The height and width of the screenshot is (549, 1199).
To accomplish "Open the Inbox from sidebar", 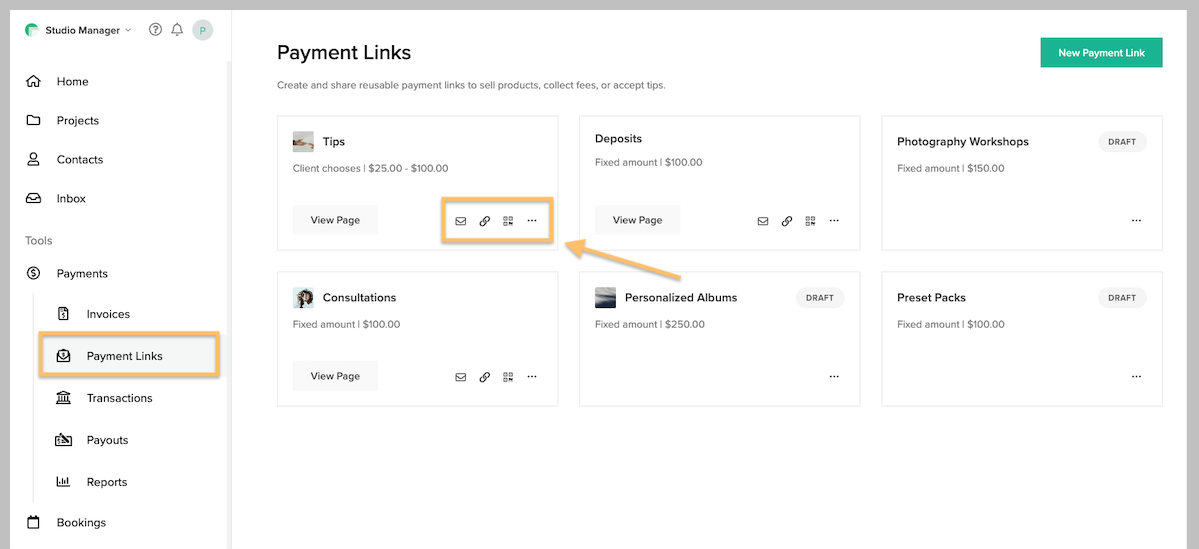I will click(x=71, y=199).
